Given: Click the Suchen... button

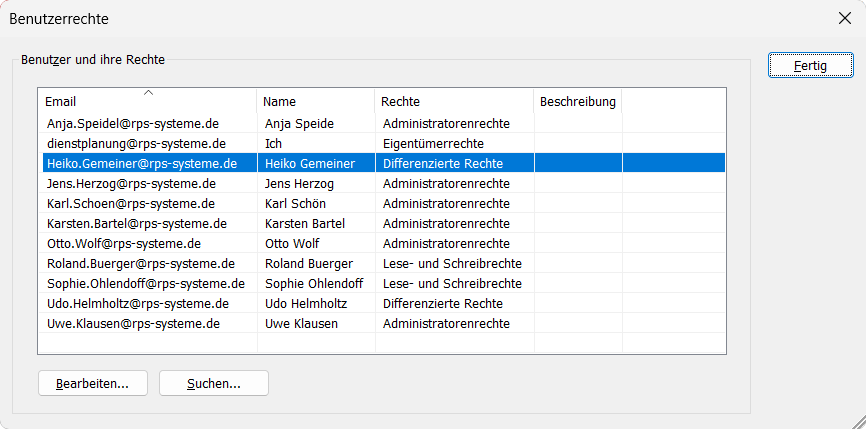Looking at the screenshot, I should (214, 383).
